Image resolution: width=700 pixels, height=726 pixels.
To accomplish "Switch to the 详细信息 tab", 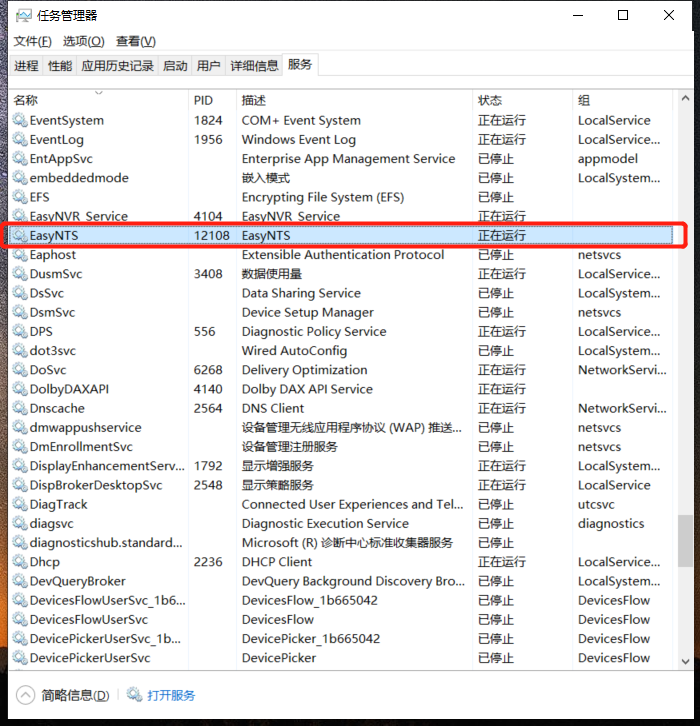I will click(254, 66).
